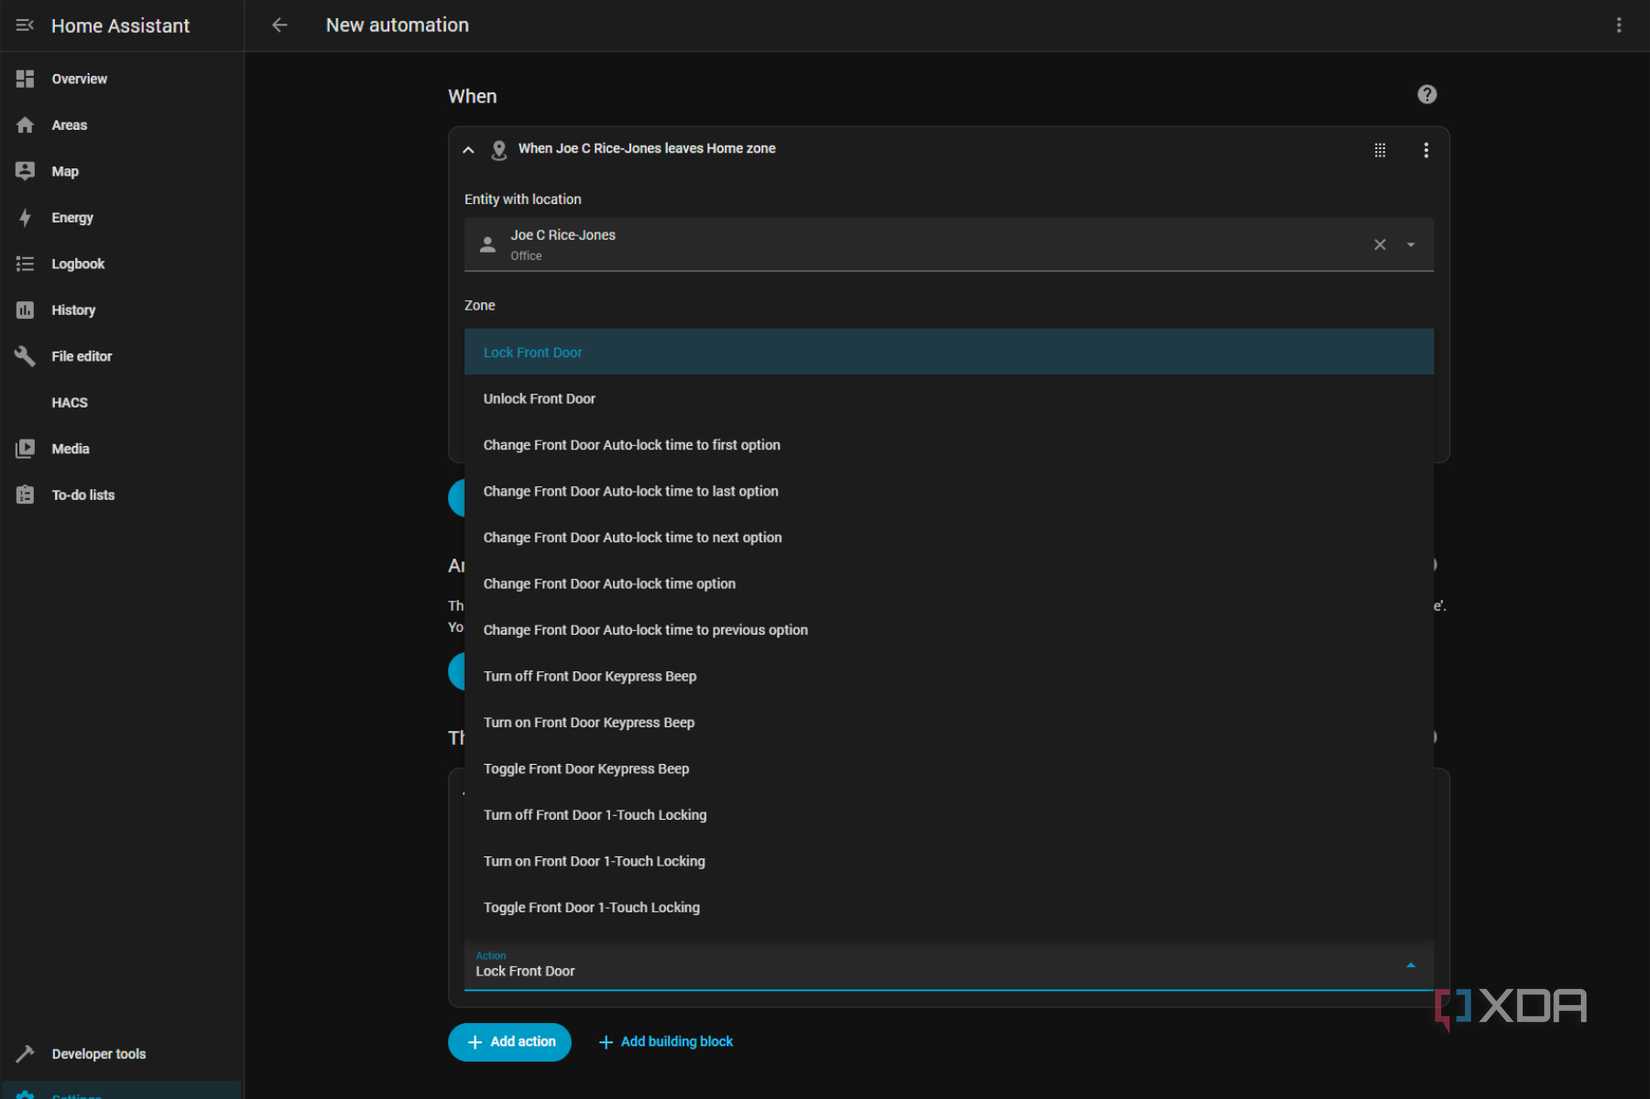Collapse the Joe C Rice-Jones zone trigger
Image resolution: width=1650 pixels, height=1099 pixels.
468,149
